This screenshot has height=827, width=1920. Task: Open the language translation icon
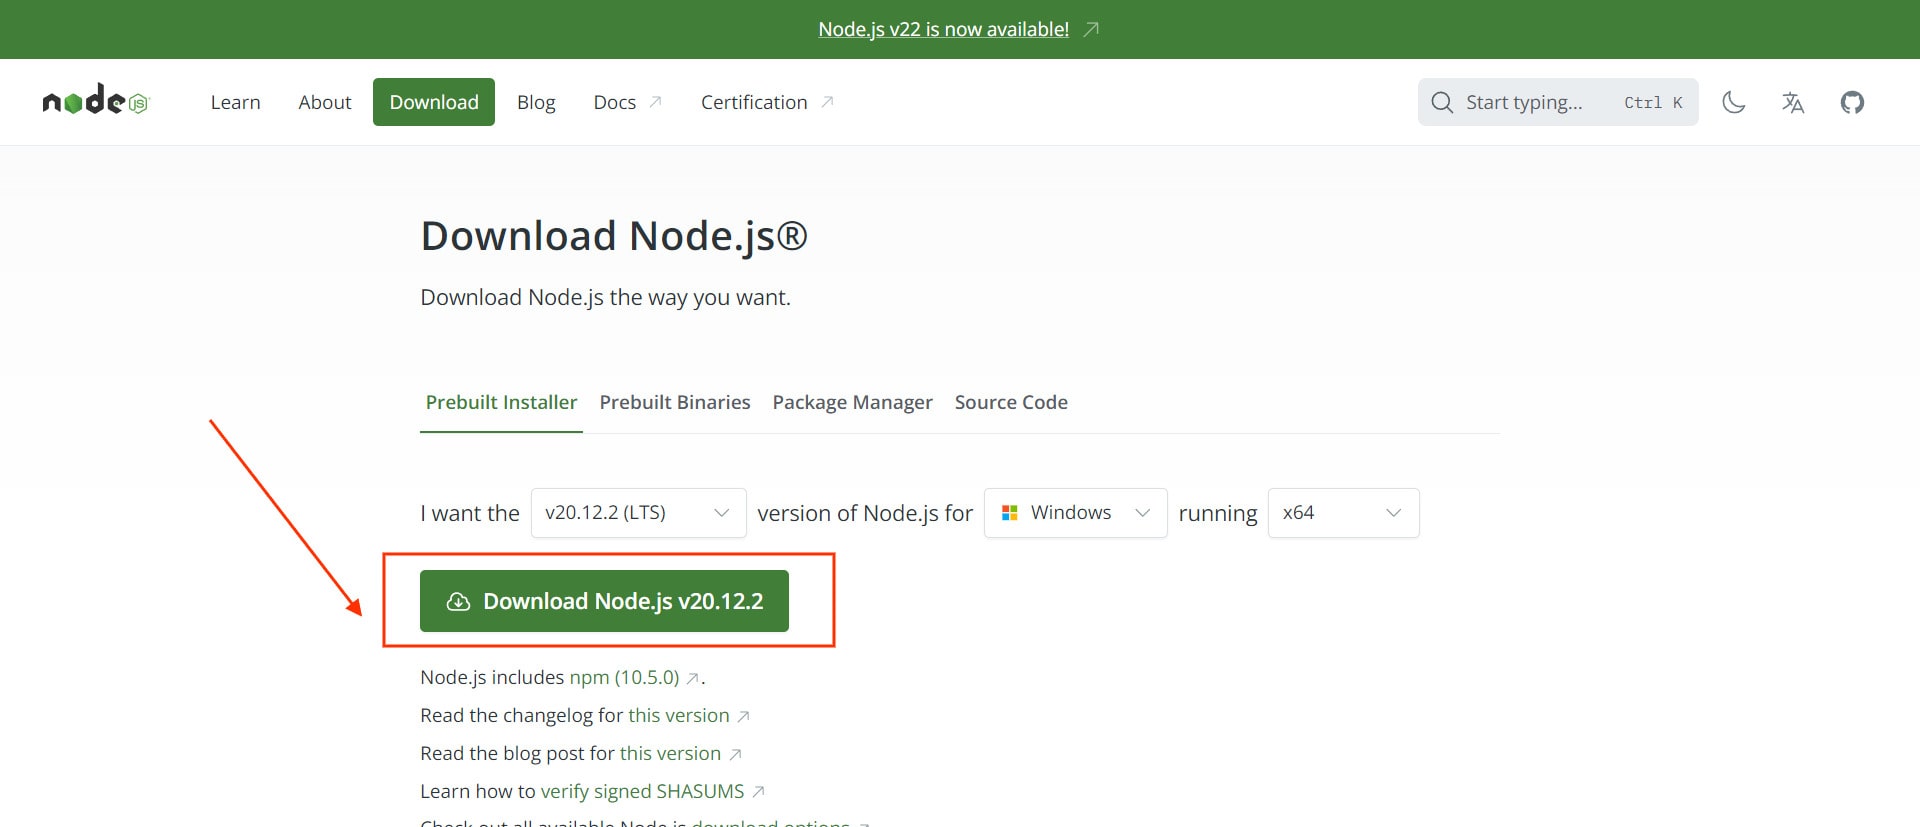[x=1793, y=102]
